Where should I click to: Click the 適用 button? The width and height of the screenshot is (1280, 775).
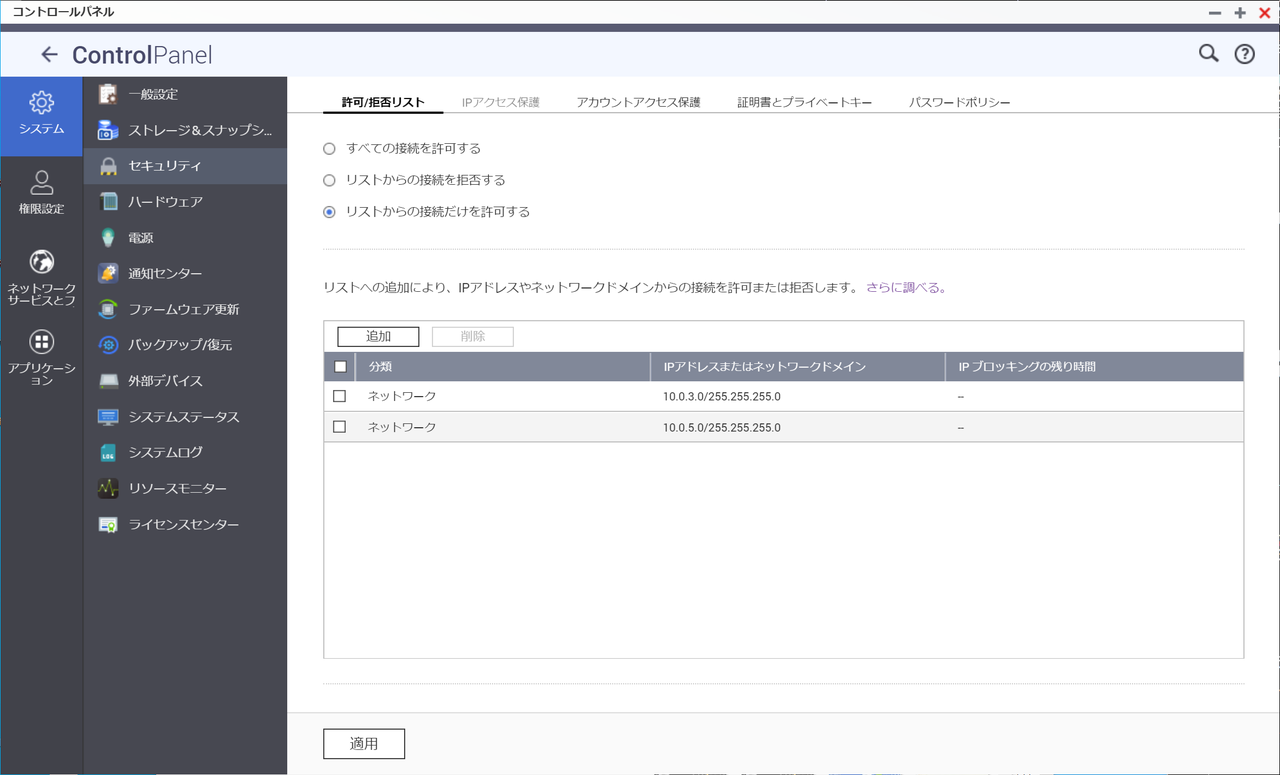(x=364, y=743)
